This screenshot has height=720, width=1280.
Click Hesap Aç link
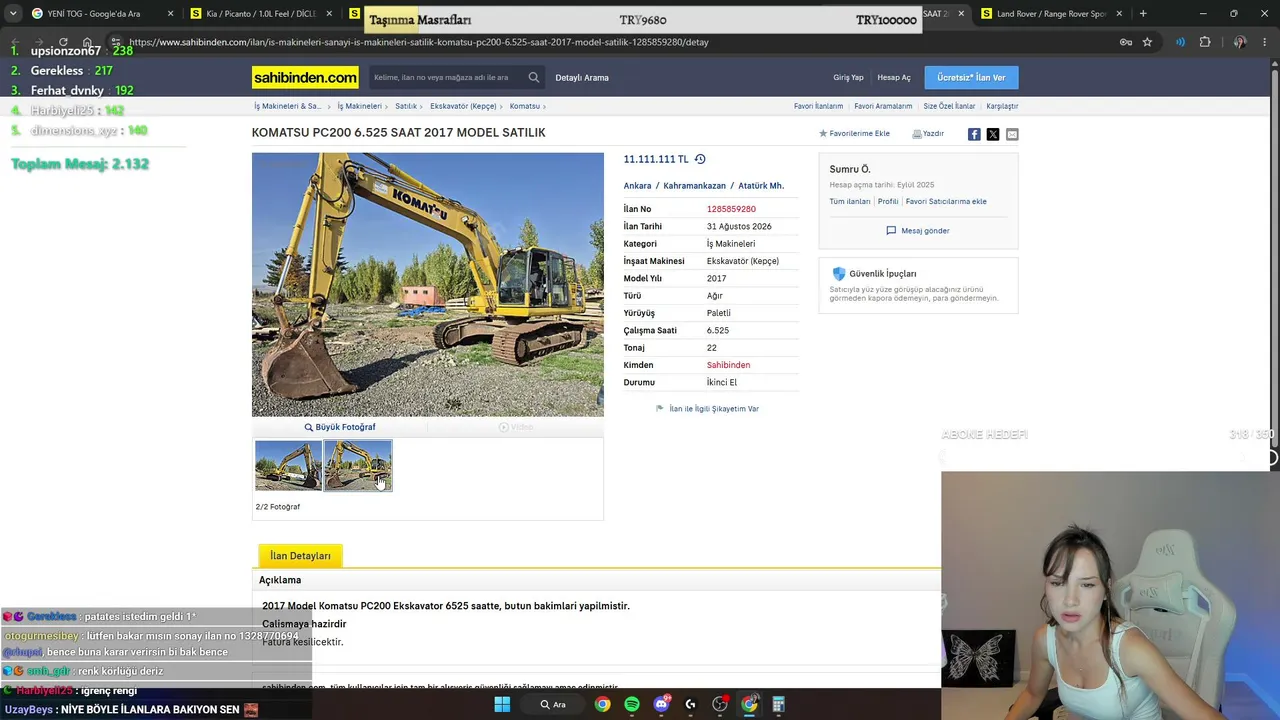(x=894, y=77)
